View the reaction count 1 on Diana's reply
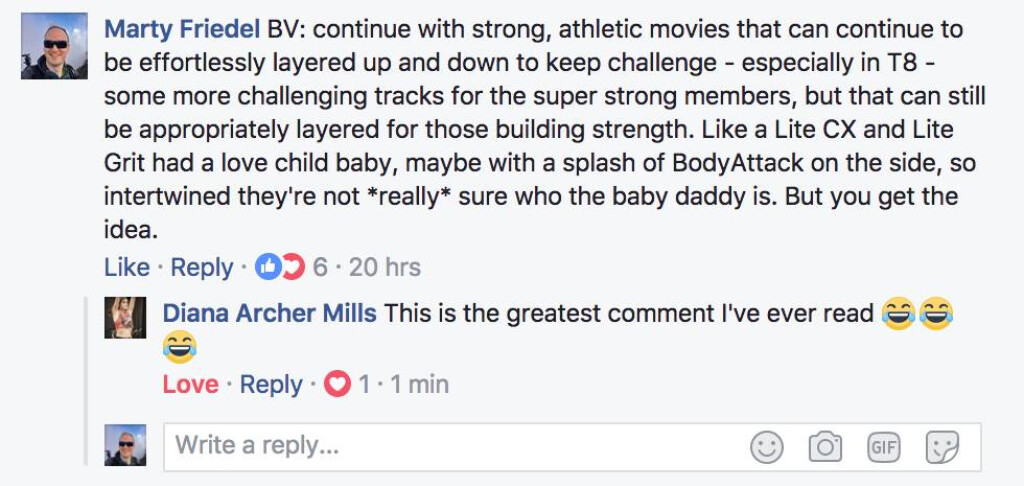The image size is (1024, 486). [364, 385]
